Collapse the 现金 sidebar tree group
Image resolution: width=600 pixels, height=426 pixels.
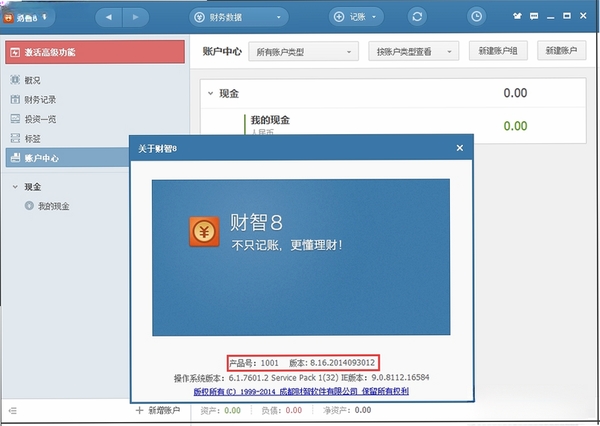15,187
